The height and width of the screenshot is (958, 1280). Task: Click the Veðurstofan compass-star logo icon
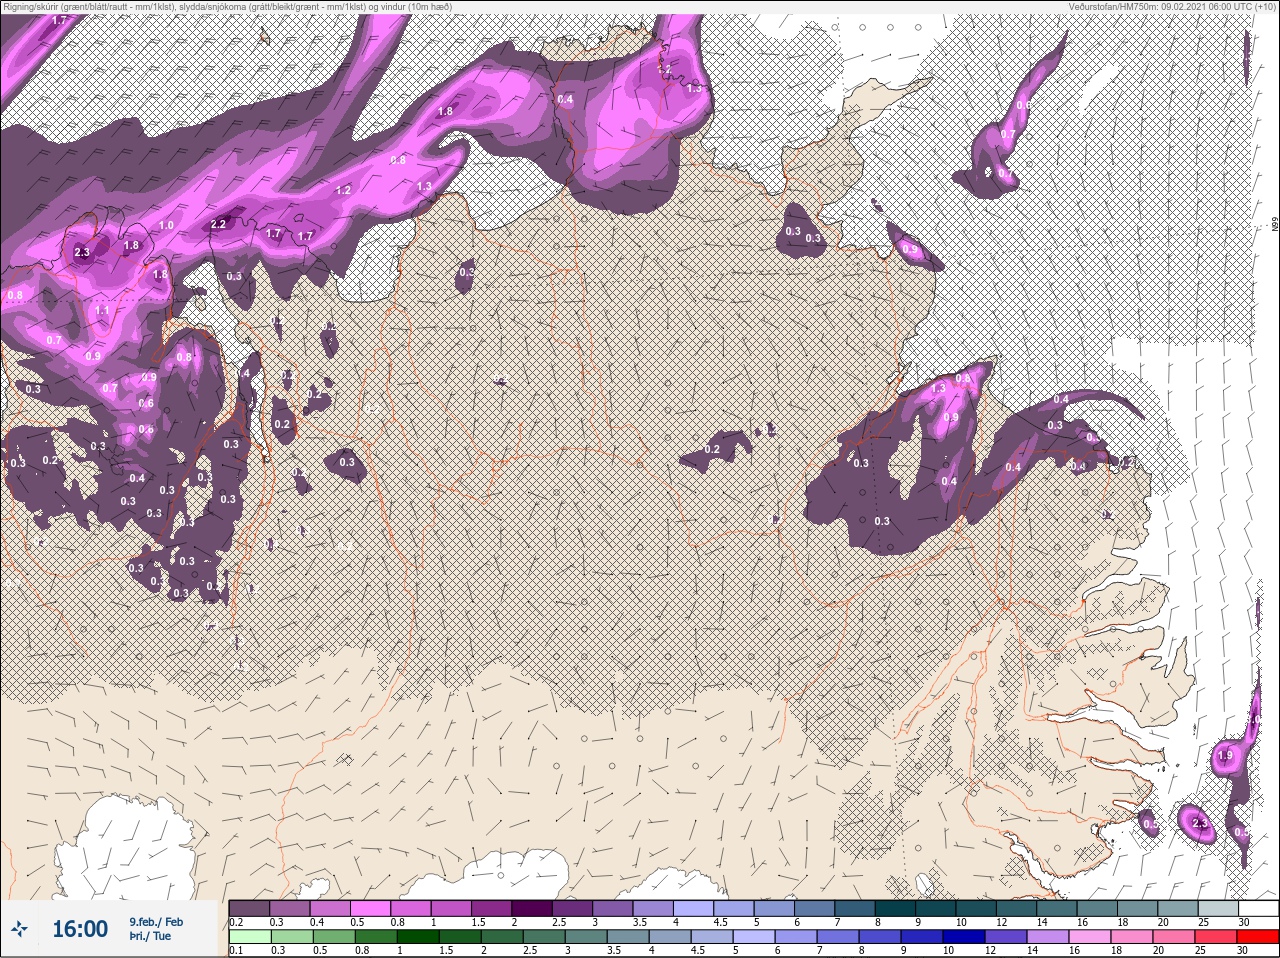[x=21, y=929]
